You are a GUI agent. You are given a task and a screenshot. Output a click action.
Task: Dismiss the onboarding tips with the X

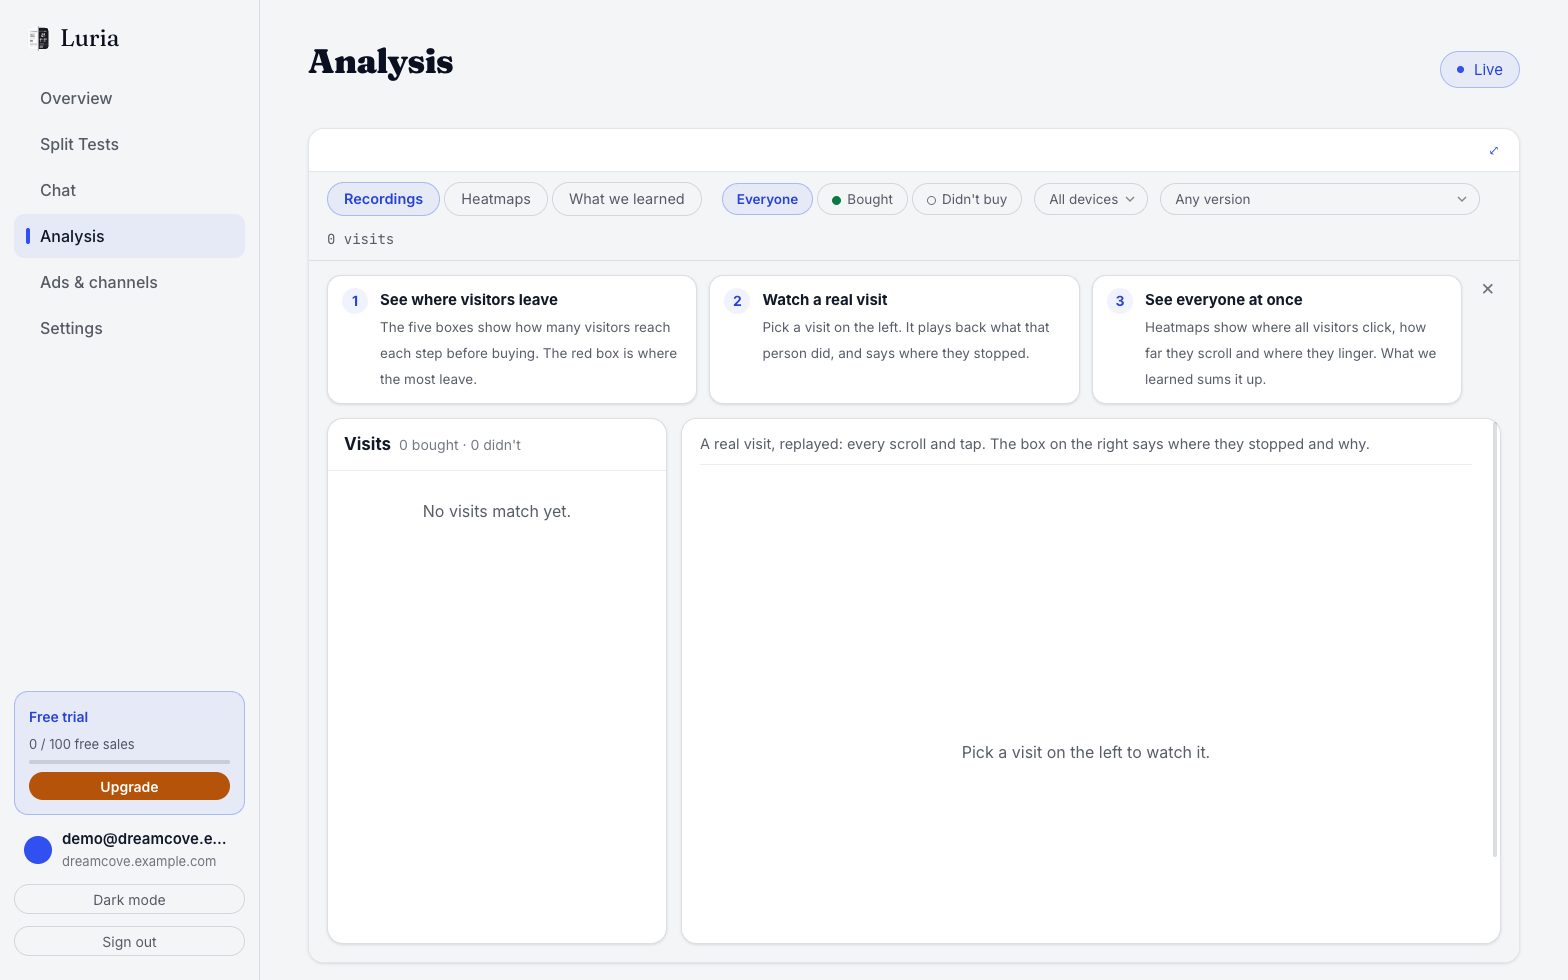pyautogui.click(x=1488, y=289)
